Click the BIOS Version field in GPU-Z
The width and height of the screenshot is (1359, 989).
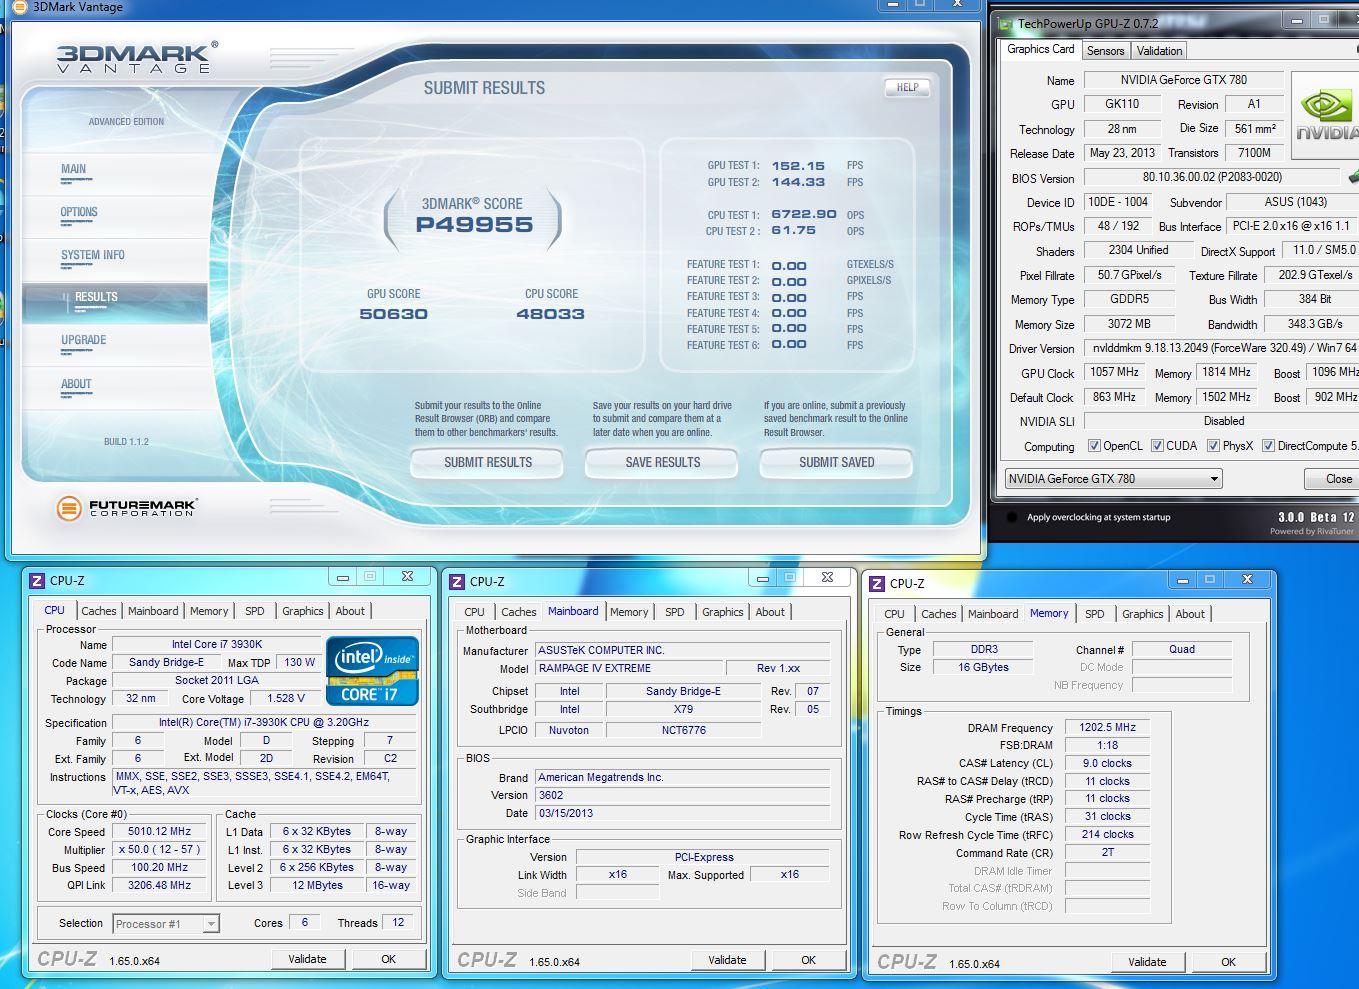pos(1211,177)
